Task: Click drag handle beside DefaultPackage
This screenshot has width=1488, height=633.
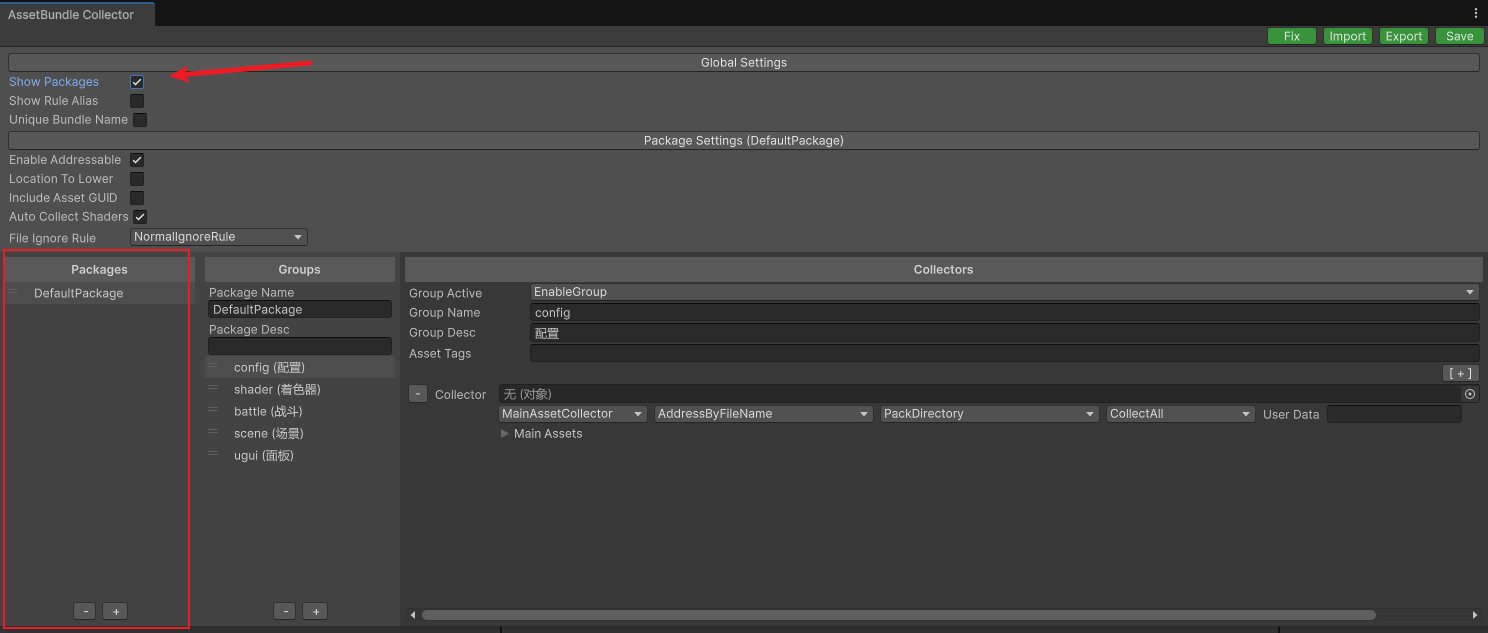Action: tap(13, 293)
